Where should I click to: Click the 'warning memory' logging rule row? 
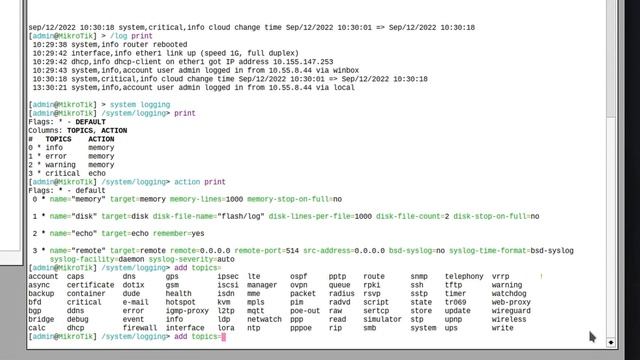(x=71, y=164)
